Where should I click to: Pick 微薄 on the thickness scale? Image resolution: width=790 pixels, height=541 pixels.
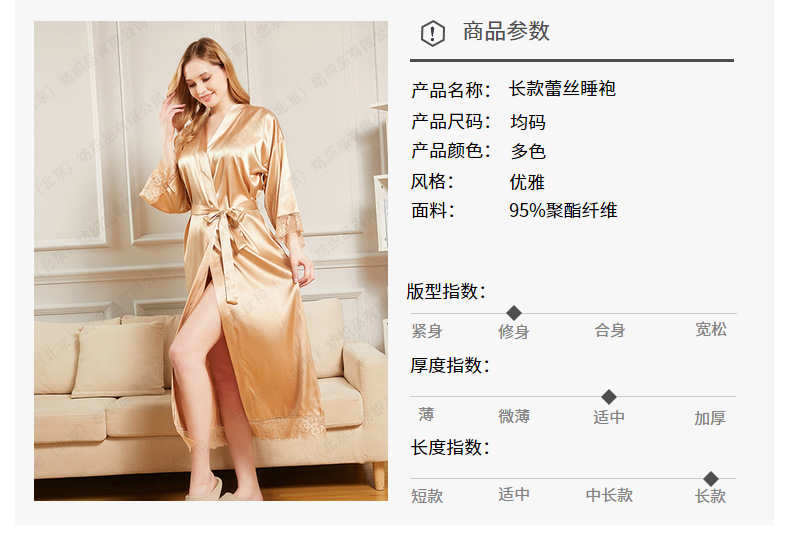point(514,416)
